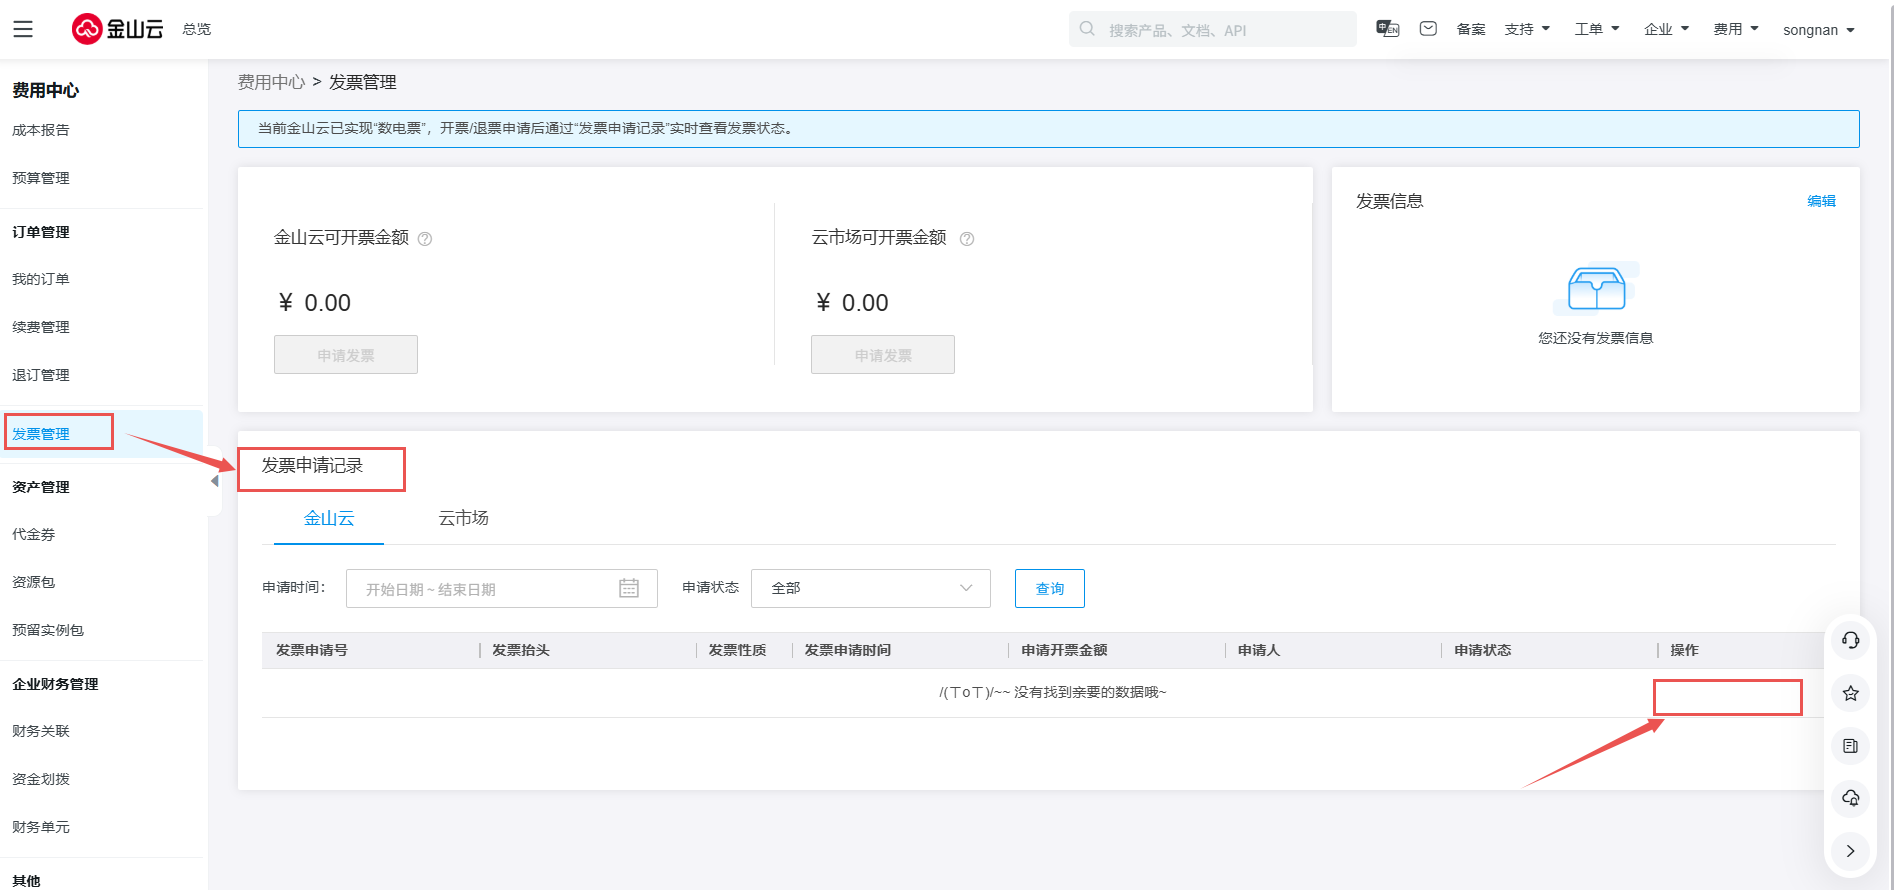
Task: Open the 费用 top menu dropdown
Action: coord(1735,29)
